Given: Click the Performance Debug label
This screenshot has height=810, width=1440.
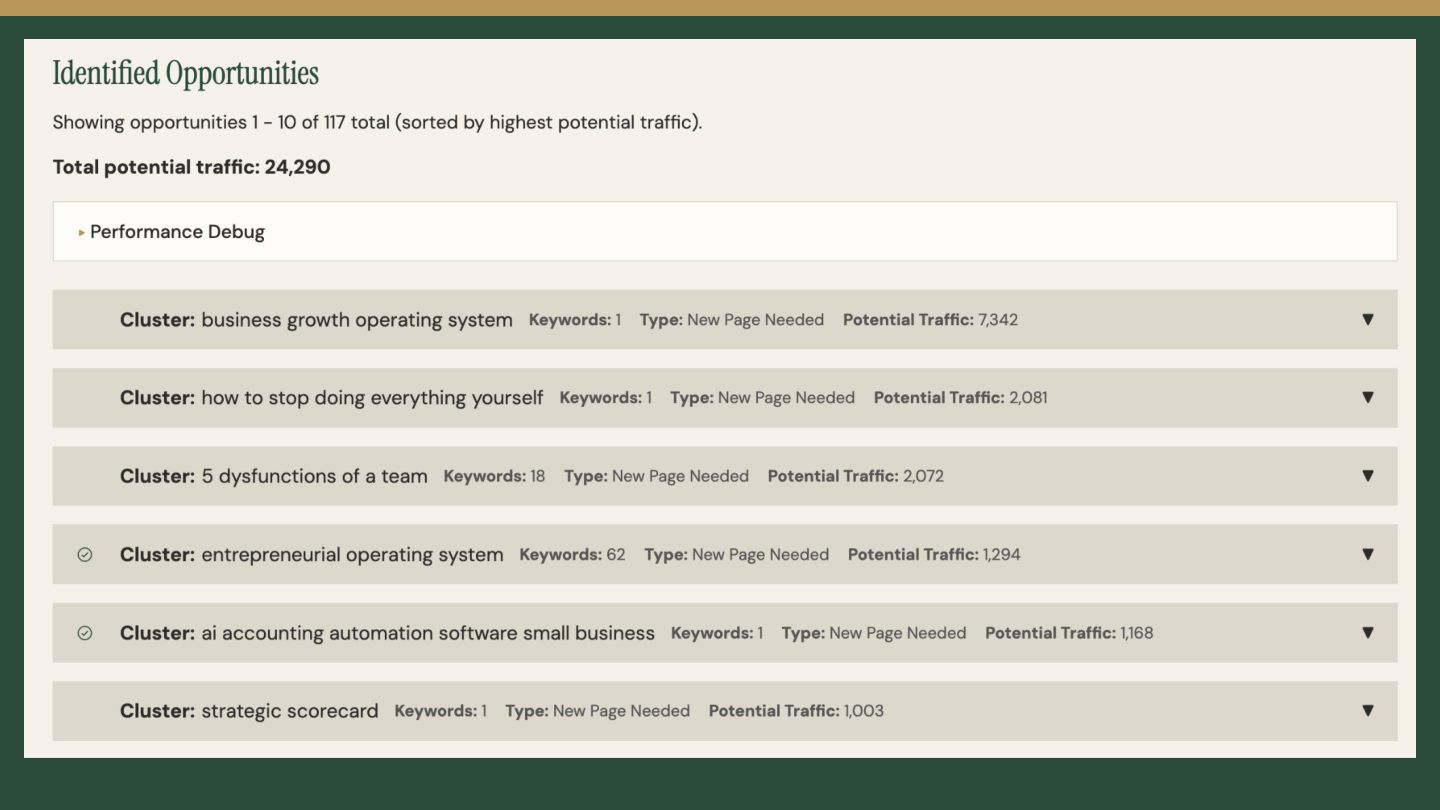Looking at the screenshot, I should coord(177,232).
